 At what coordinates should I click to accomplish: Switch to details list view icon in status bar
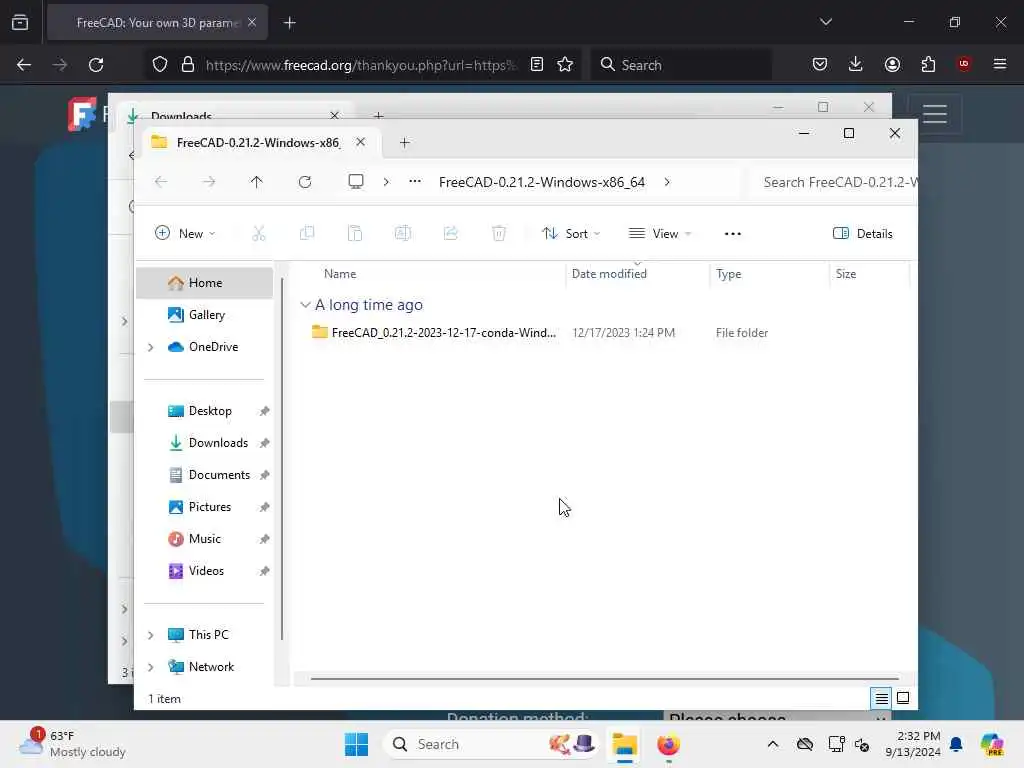click(x=881, y=699)
